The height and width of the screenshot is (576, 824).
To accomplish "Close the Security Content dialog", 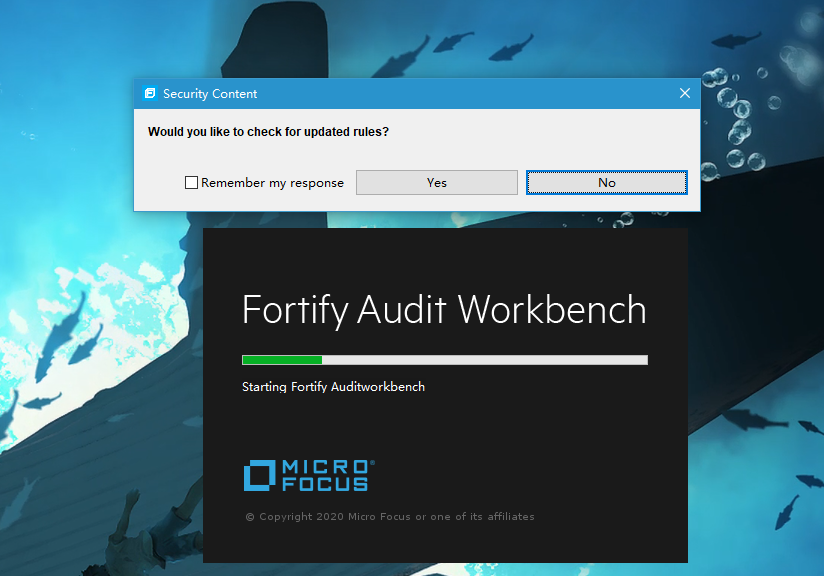I will point(685,93).
